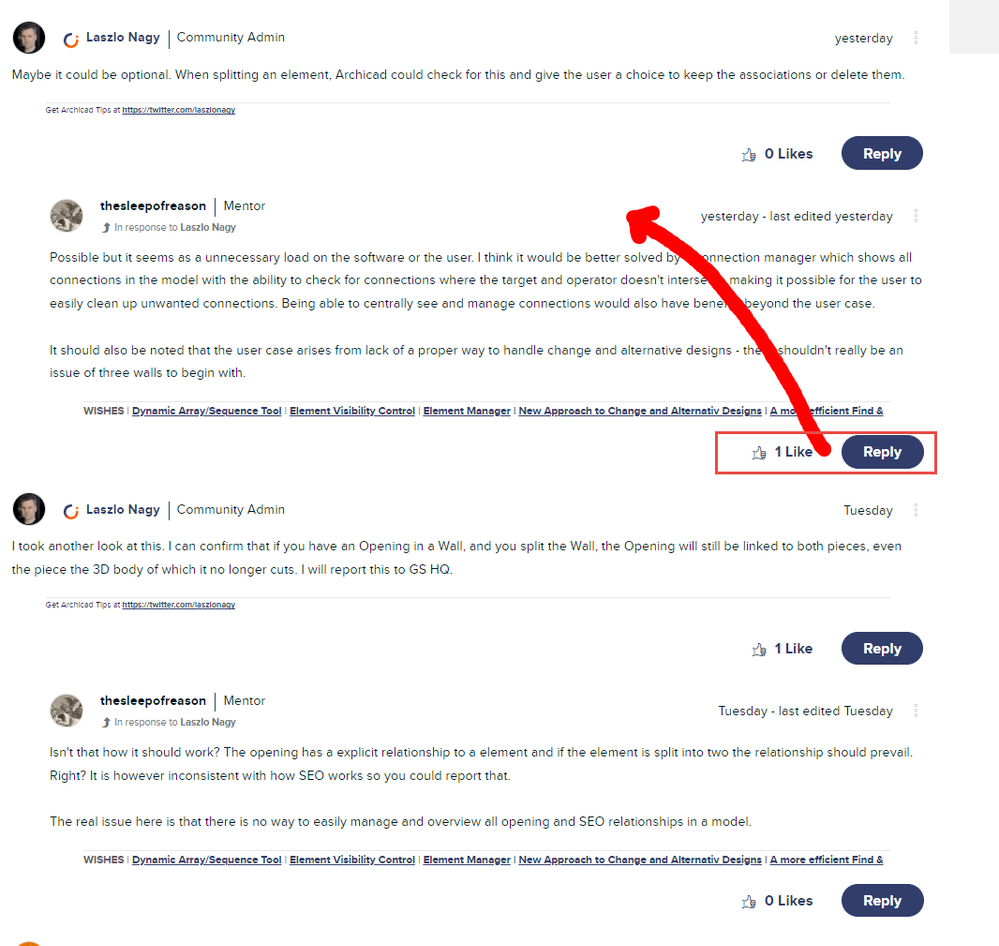Open options menu for Laszlo Nagy's yesterday post
This screenshot has width=999, height=946.
[x=916, y=38]
